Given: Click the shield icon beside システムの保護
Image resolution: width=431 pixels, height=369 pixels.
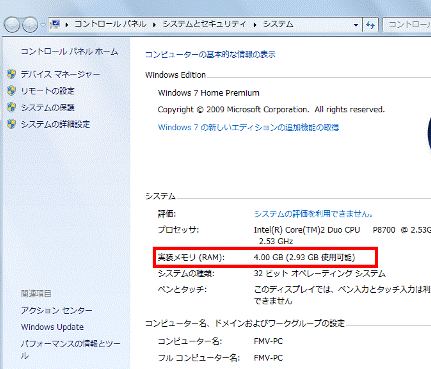Looking at the screenshot, I should pos(12,107).
